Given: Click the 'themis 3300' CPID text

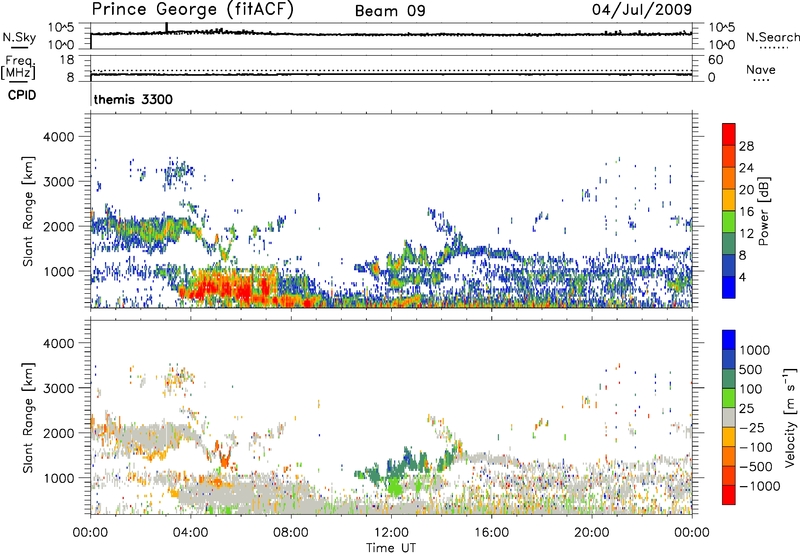Looking at the screenshot, I should coord(133,99).
